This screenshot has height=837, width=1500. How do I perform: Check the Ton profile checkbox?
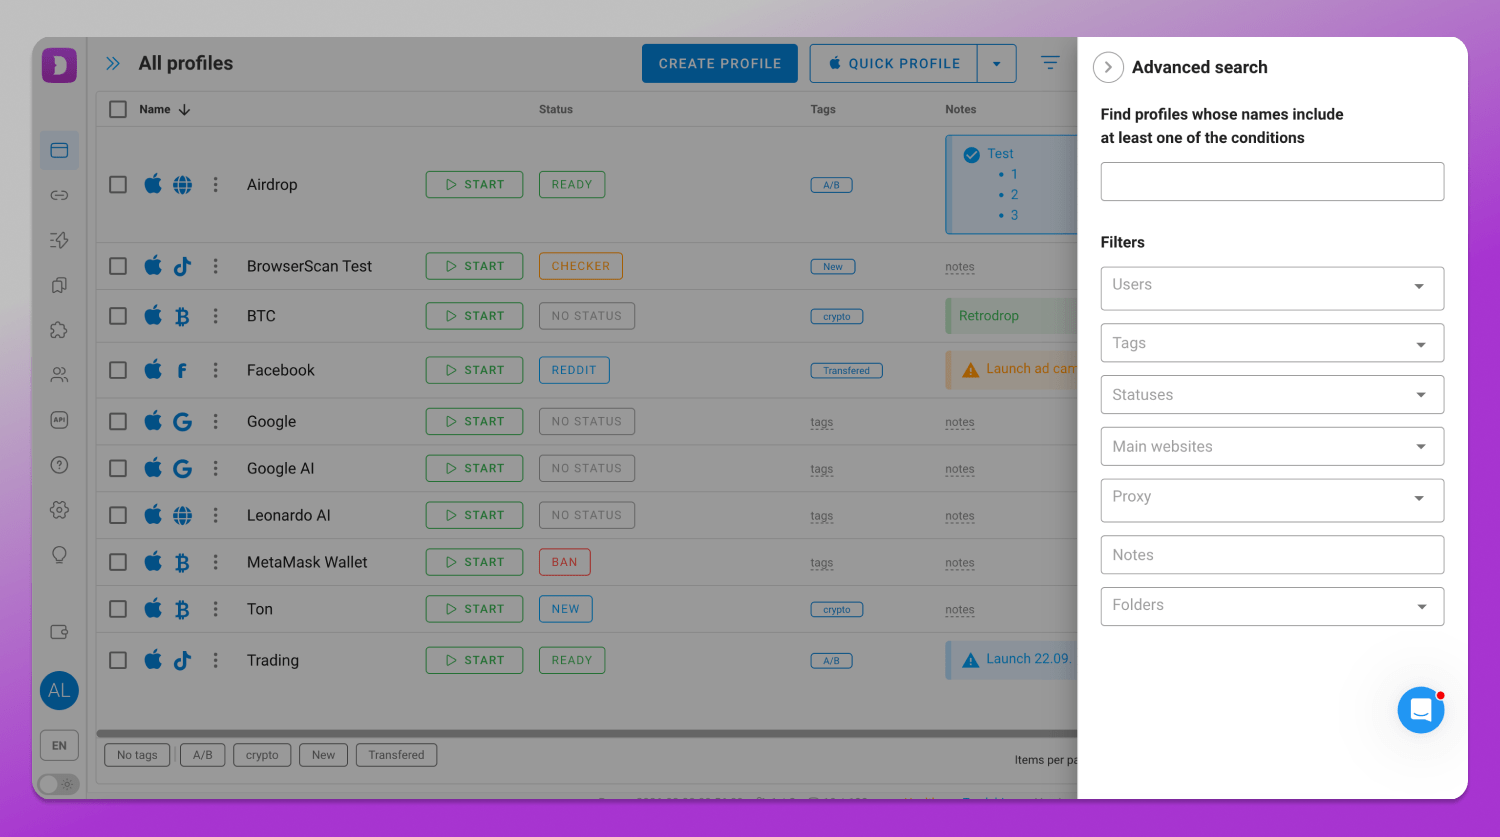coord(118,609)
